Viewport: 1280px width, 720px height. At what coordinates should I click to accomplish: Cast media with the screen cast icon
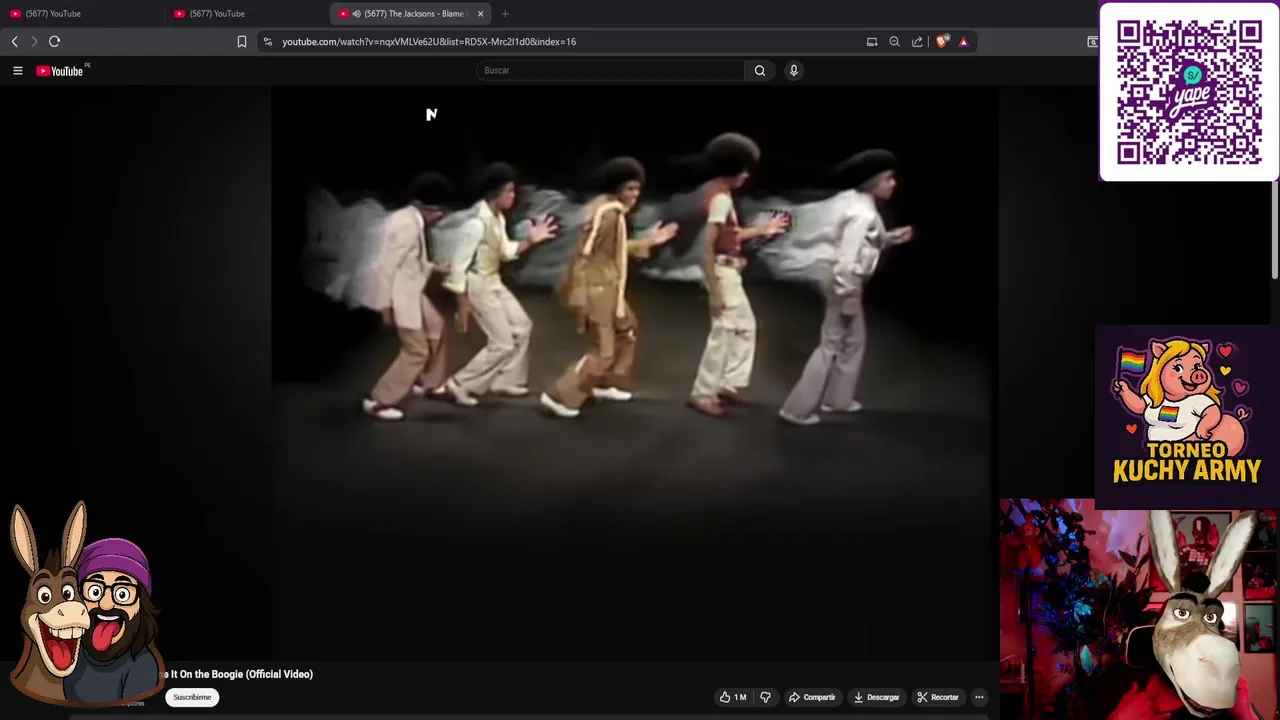click(872, 41)
